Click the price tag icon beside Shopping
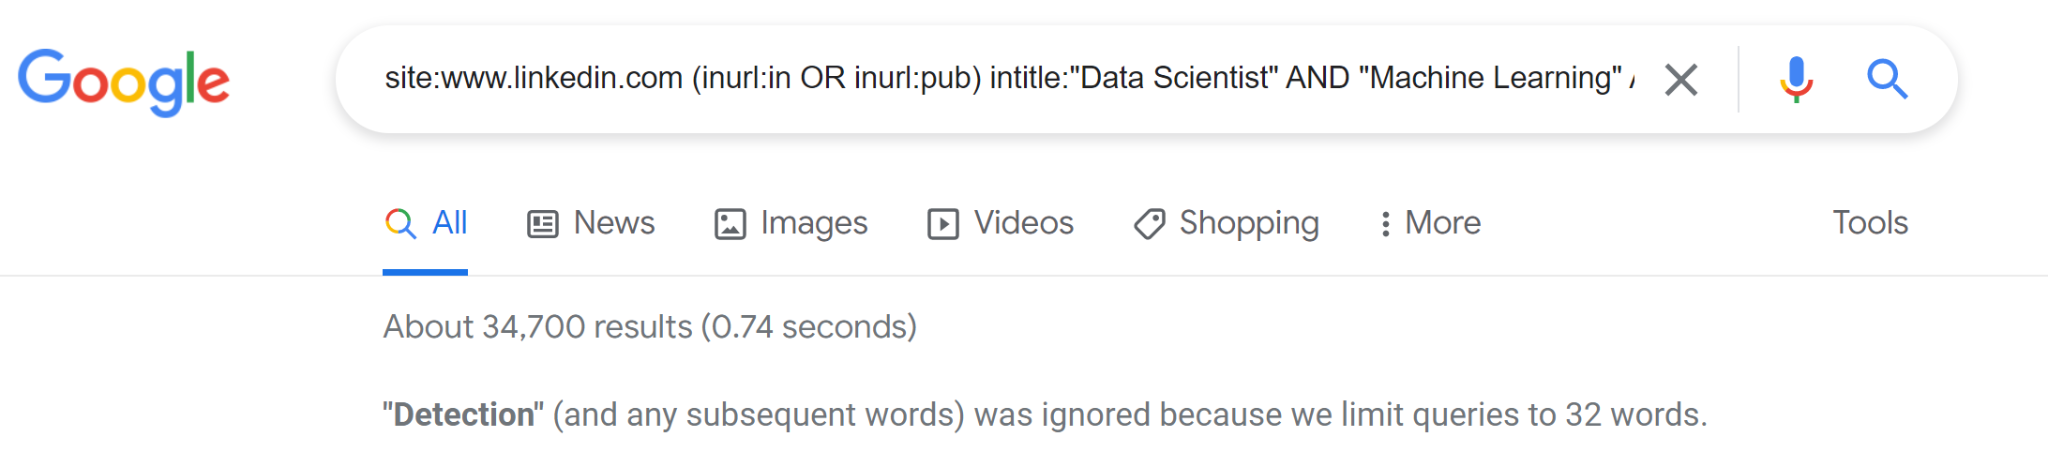 (1149, 224)
